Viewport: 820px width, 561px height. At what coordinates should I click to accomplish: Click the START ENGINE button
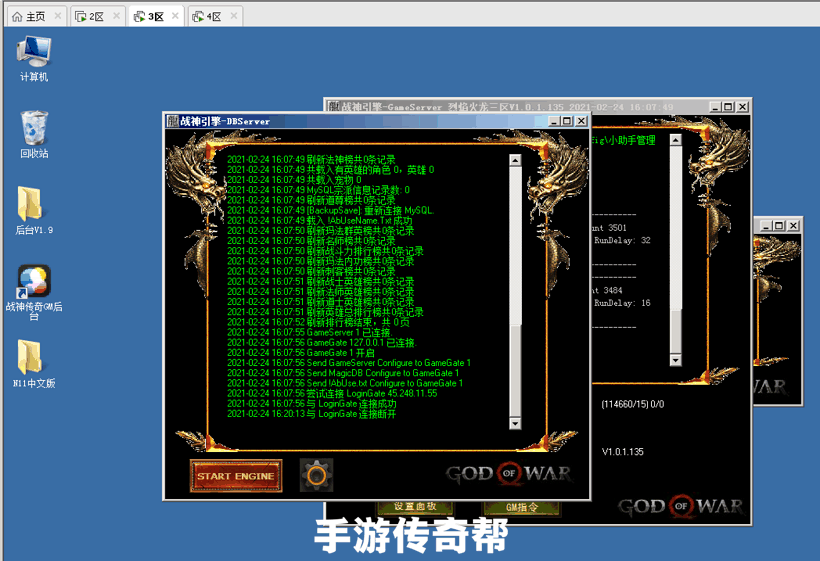(x=236, y=476)
